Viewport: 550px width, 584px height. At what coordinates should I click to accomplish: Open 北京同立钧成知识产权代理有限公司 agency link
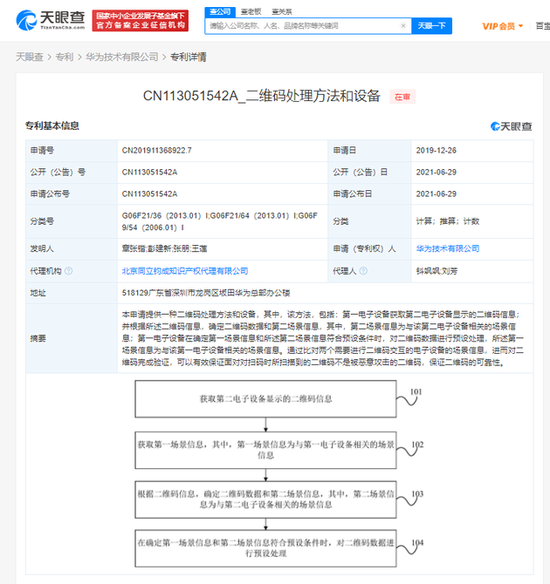(185, 271)
